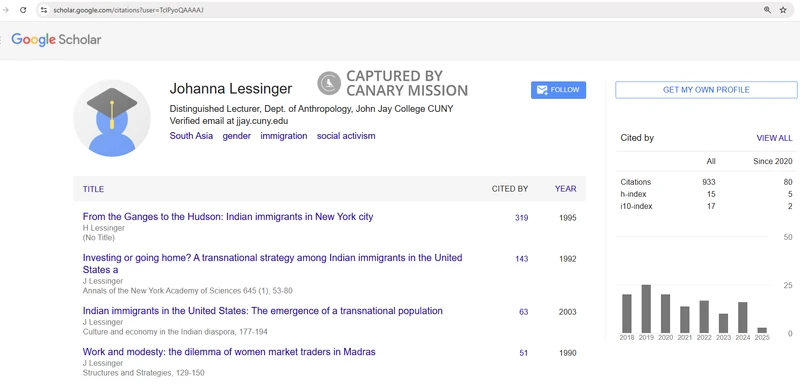Click the i10-index label
The height and width of the screenshot is (384, 800).
[636, 207]
